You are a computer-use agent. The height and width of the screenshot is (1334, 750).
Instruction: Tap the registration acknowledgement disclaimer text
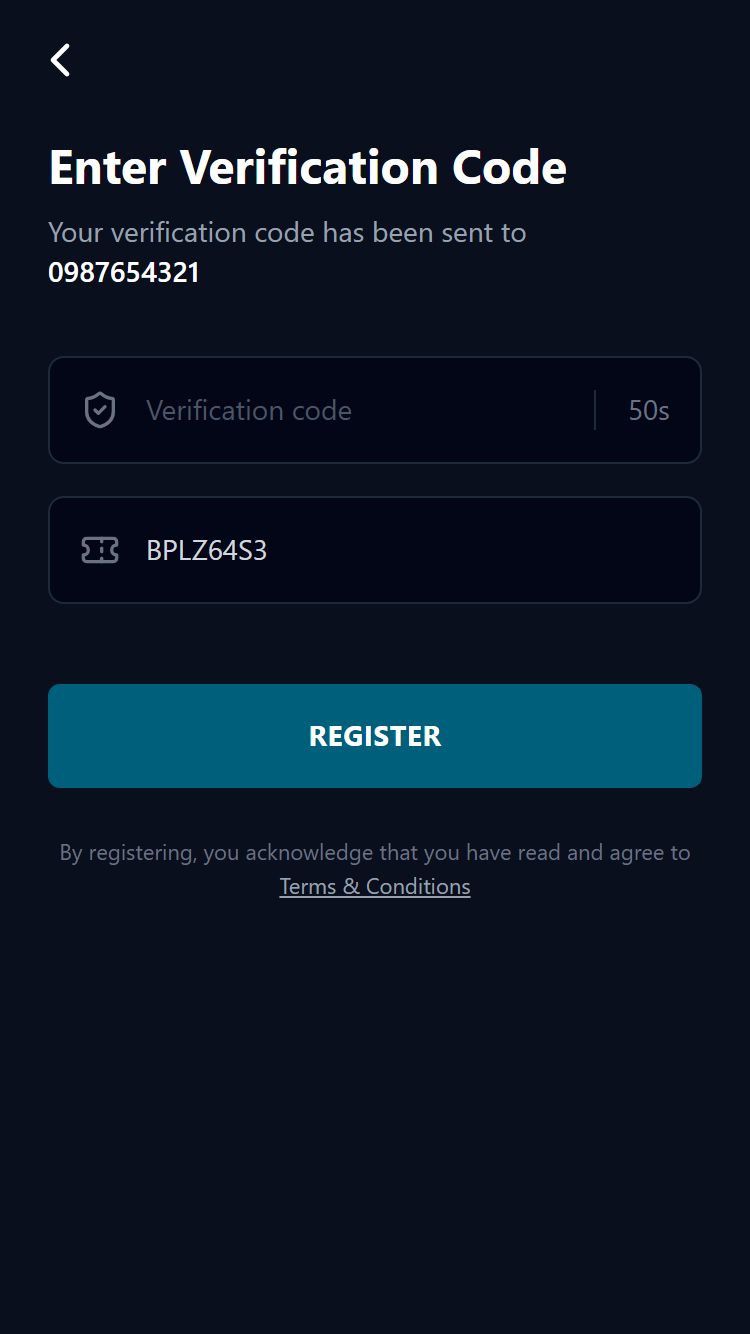click(374, 852)
